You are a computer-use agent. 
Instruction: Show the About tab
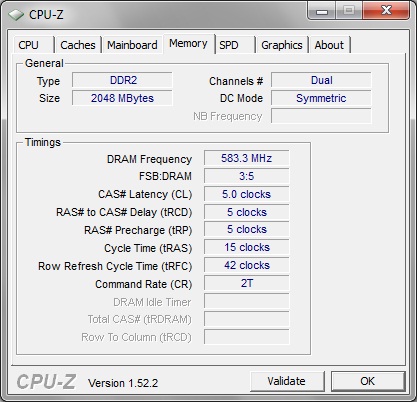click(329, 45)
